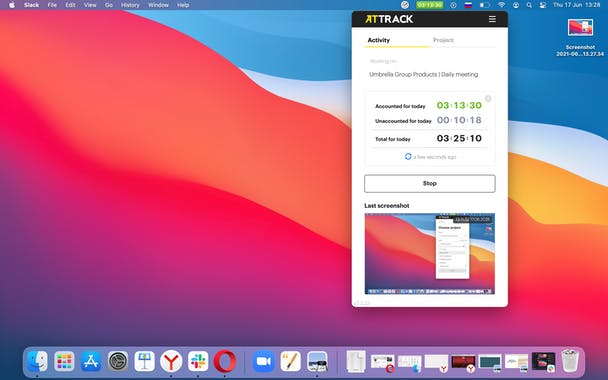Click the accounted time value 03:13:30
This screenshot has width=608, height=380.
click(459, 105)
